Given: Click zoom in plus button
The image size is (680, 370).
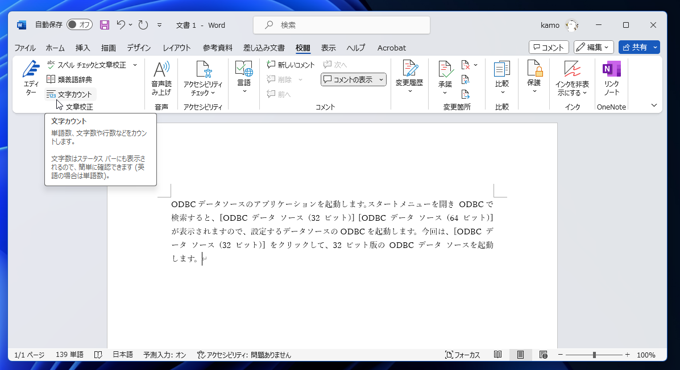Looking at the screenshot, I should [627, 355].
